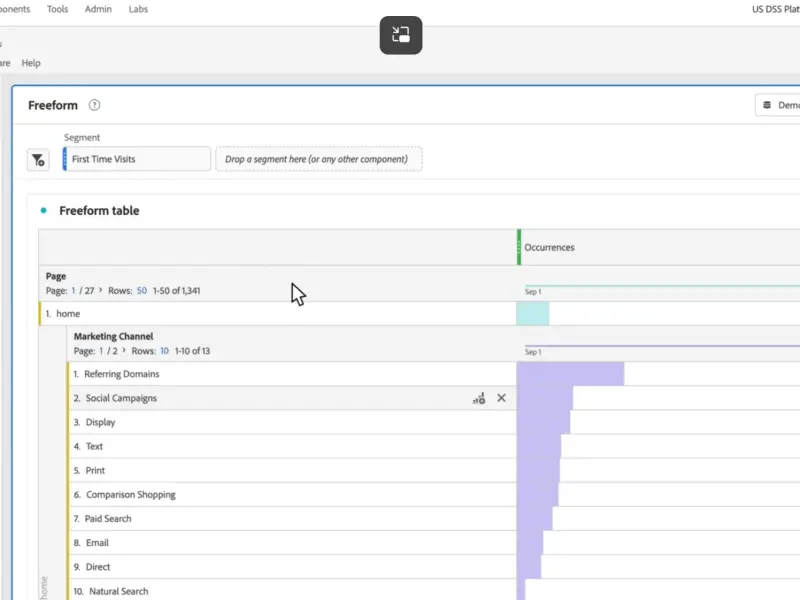Image resolution: width=800 pixels, height=600 pixels.
Task: Click the Page dimension header
Action: pos(56,276)
